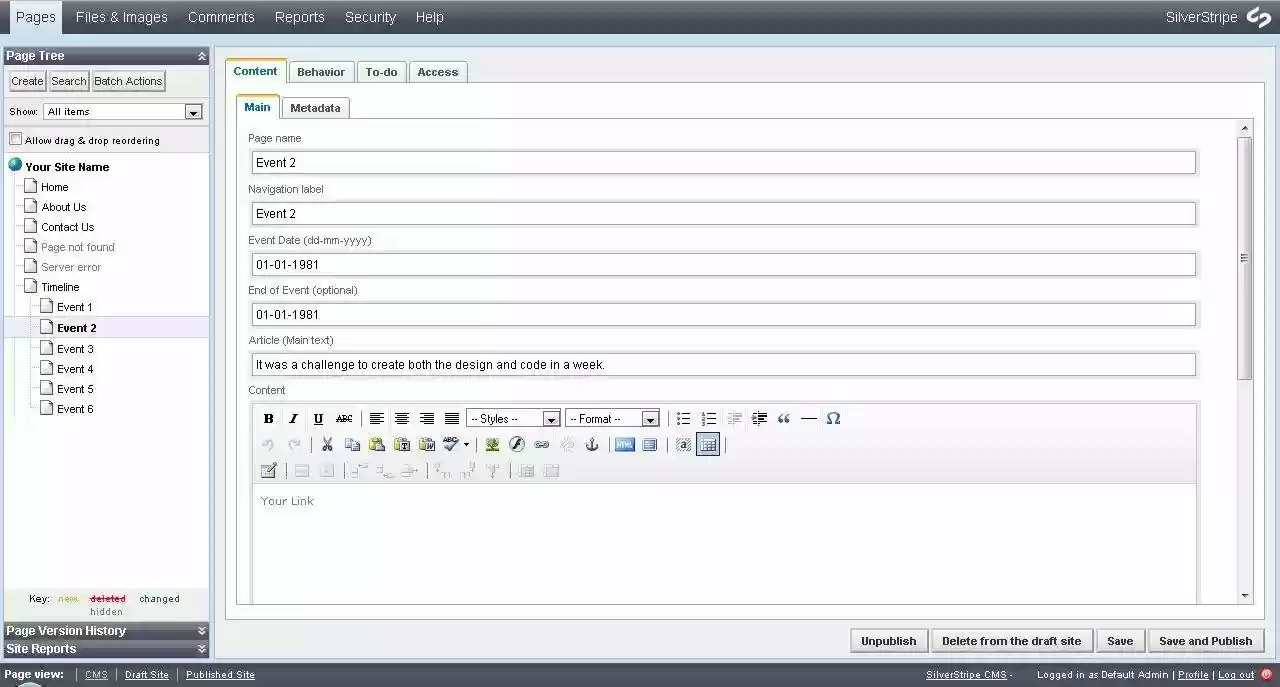
Task: Enable the Allow drag & drop reordering checkbox
Action: [16, 140]
